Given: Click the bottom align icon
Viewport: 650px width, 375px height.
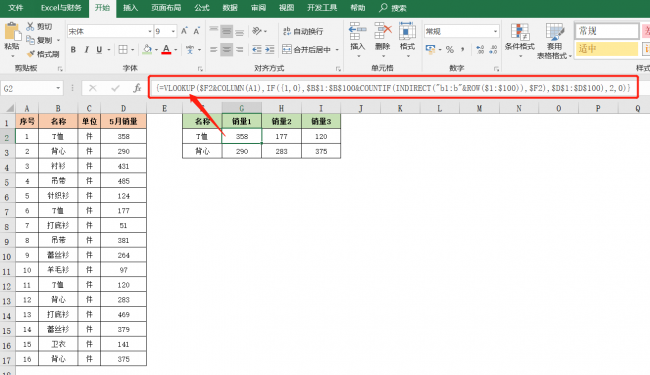Looking at the screenshot, I should pyautogui.click(x=240, y=31).
